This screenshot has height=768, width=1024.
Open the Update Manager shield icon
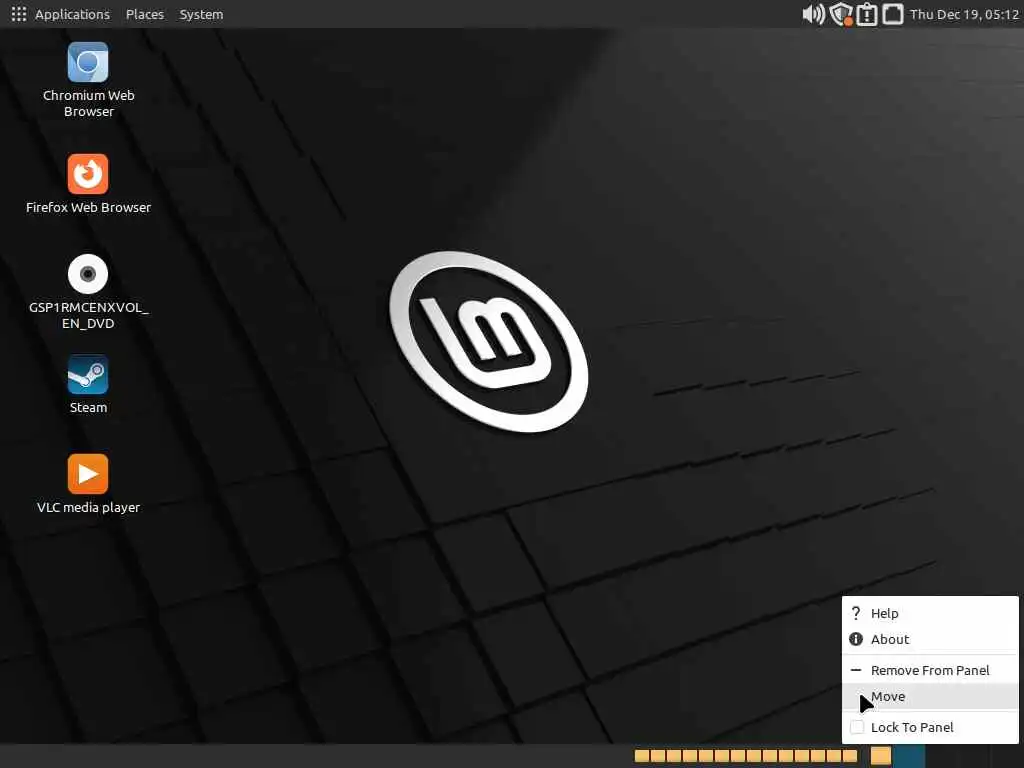[841, 14]
